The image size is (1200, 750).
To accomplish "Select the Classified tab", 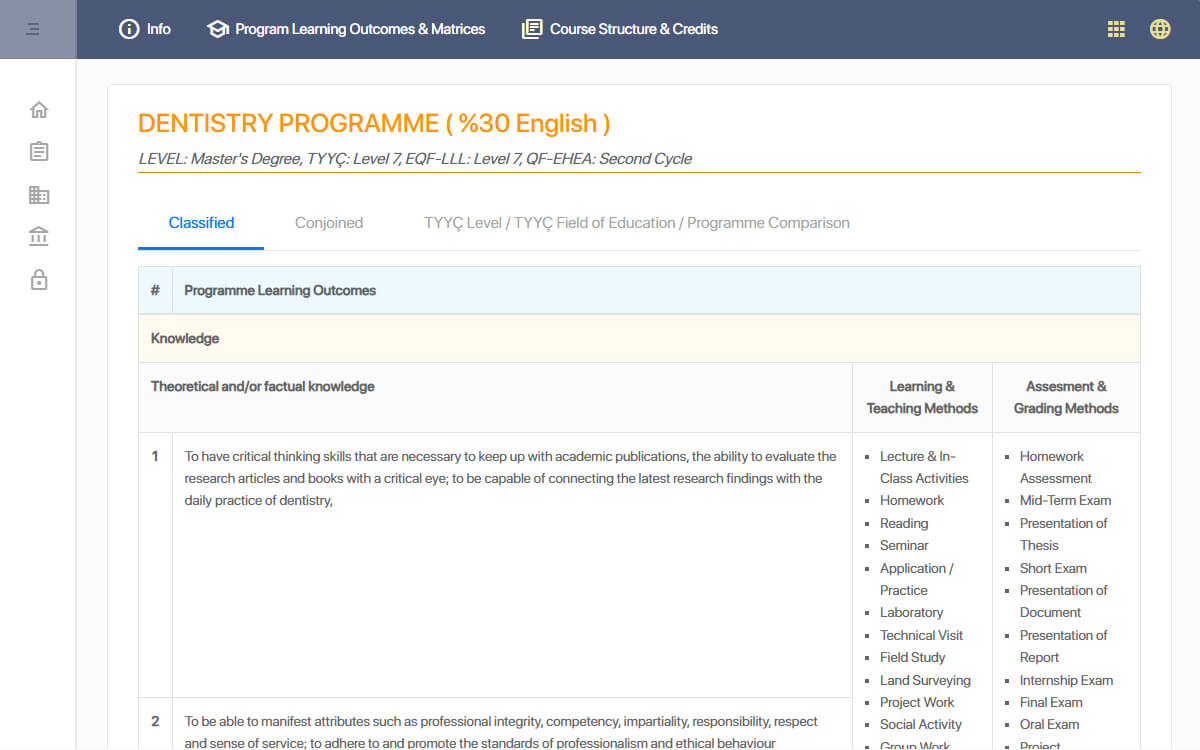I will 201,223.
